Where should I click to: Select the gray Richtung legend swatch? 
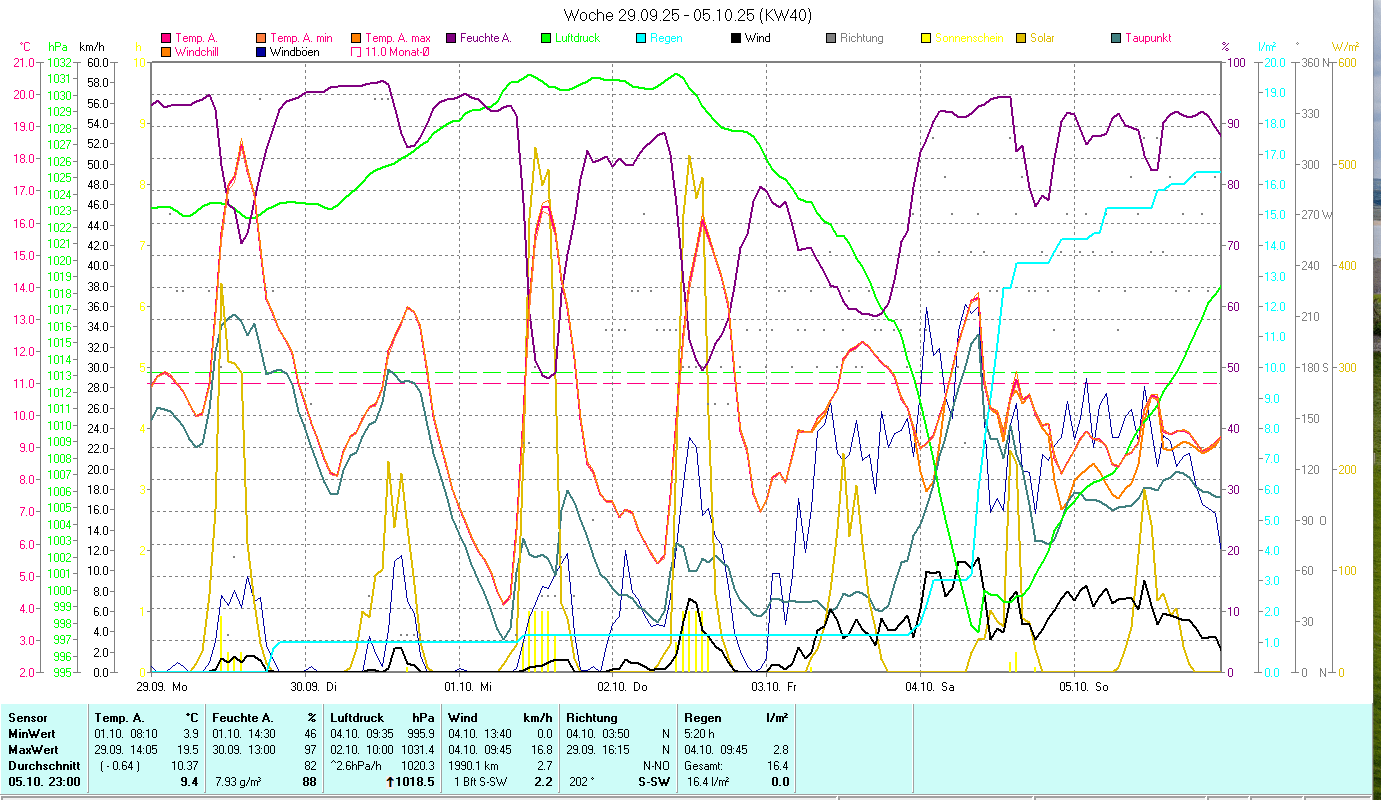pos(831,38)
